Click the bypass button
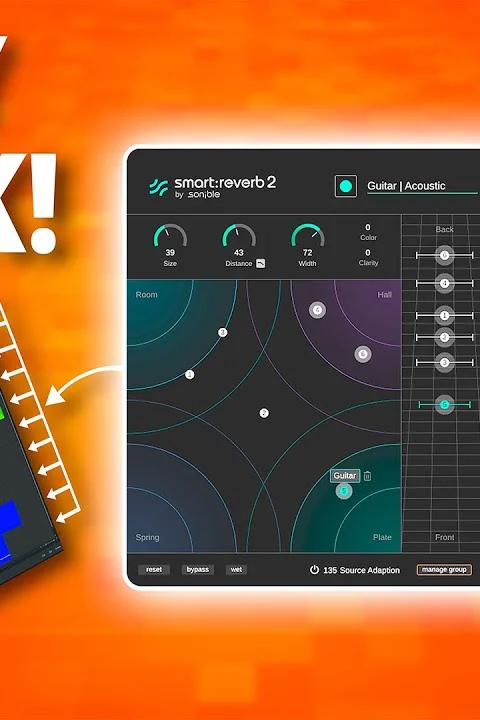The image size is (480, 720). coord(198,570)
